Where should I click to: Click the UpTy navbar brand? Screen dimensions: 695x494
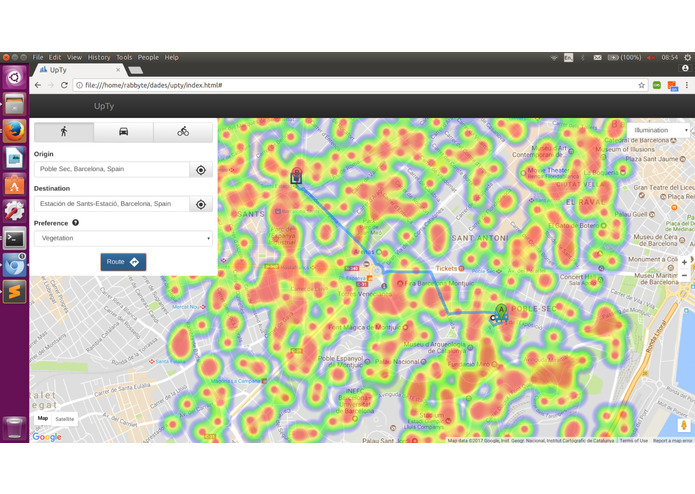pyautogui.click(x=104, y=106)
